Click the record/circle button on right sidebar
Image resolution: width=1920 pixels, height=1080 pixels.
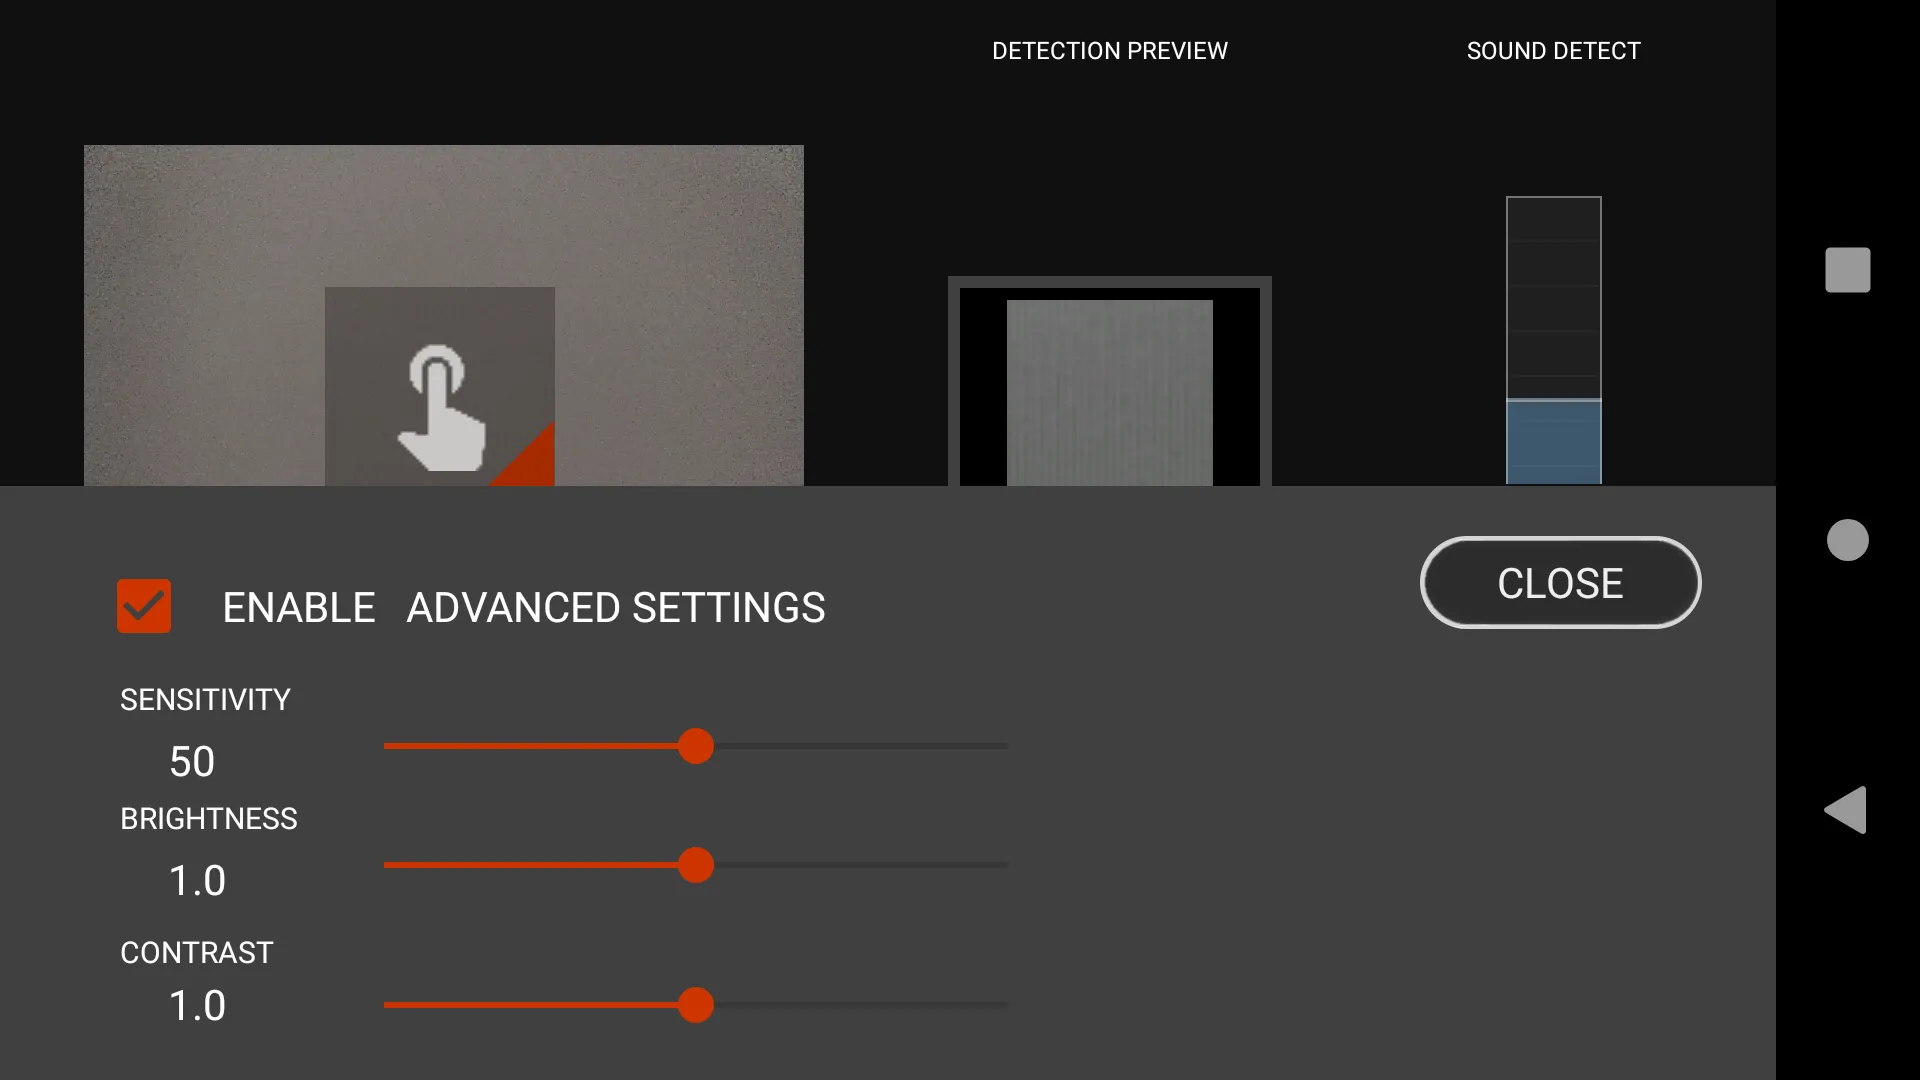[x=1849, y=539]
